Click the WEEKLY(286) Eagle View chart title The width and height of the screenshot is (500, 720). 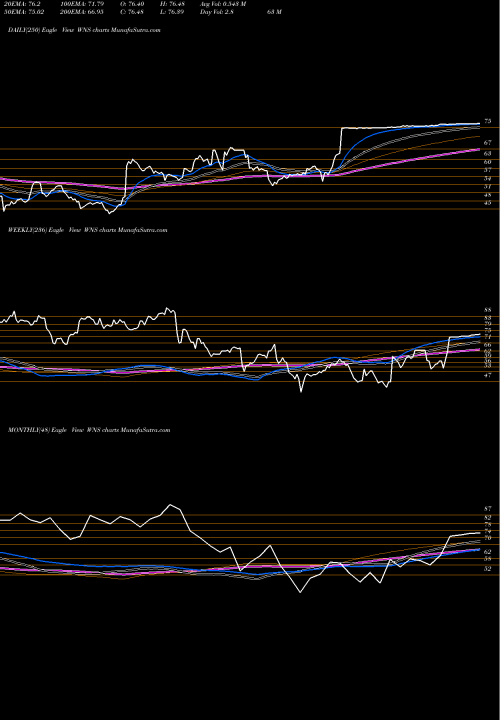coord(87,230)
